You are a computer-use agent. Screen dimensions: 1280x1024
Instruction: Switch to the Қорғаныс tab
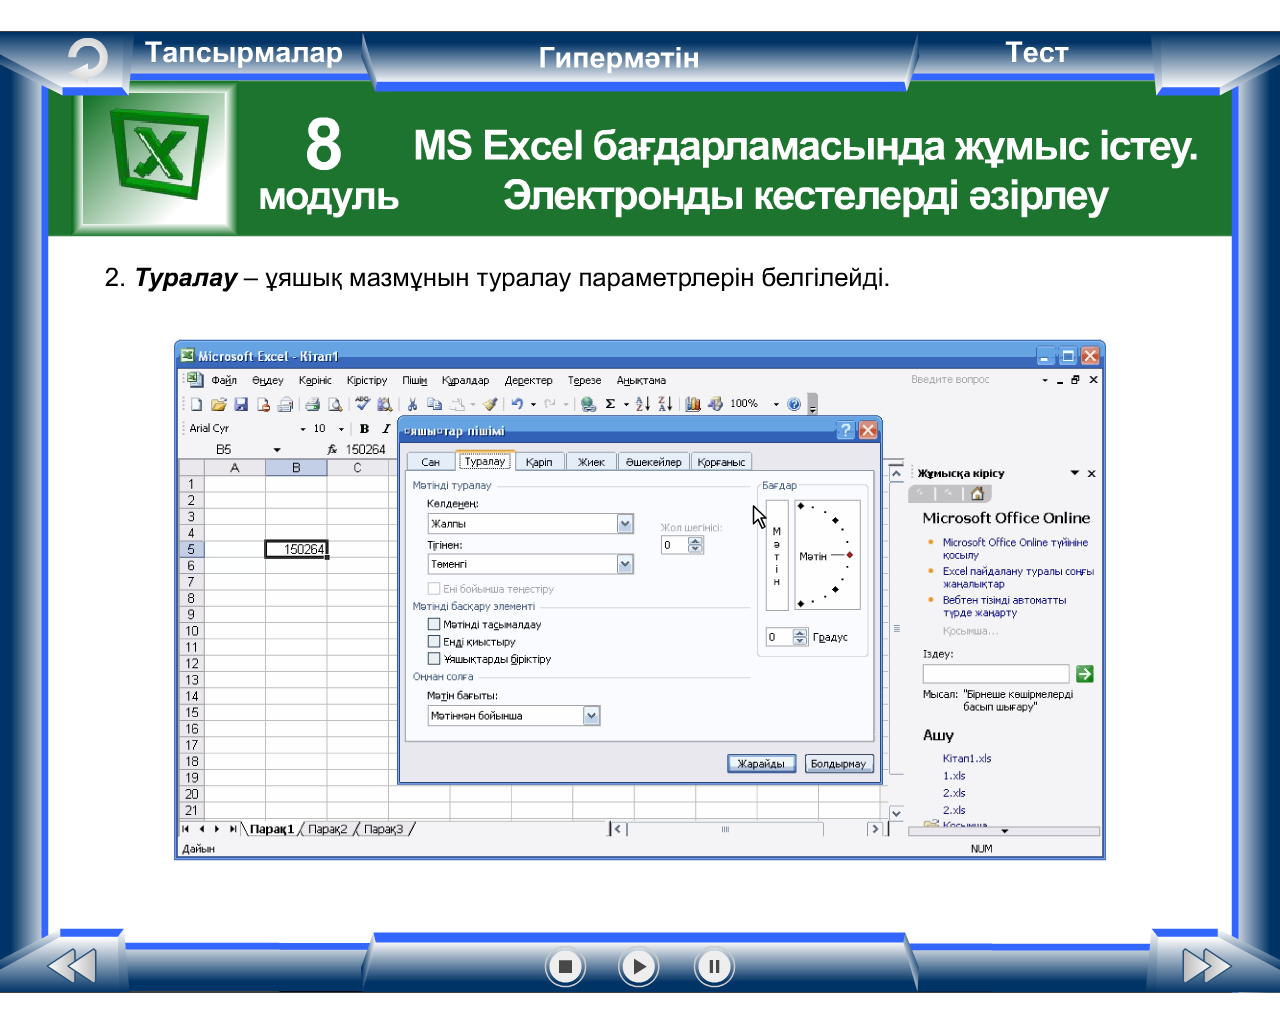tap(722, 462)
